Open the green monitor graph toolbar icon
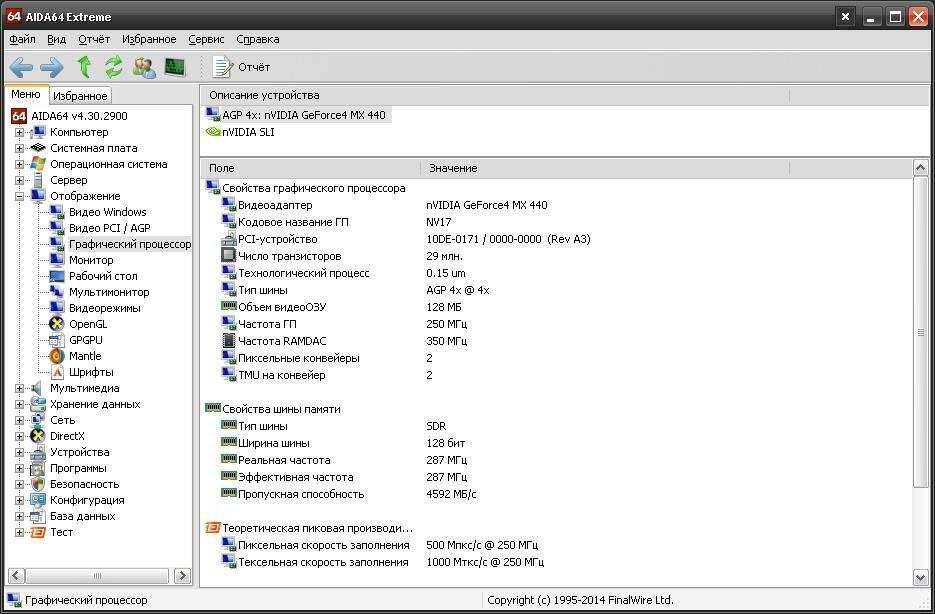935x614 pixels. [x=175, y=67]
